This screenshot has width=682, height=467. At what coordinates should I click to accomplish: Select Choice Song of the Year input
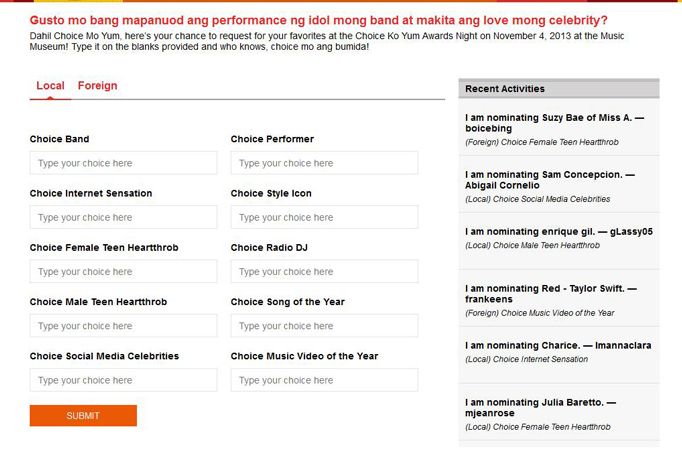pos(324,326)
